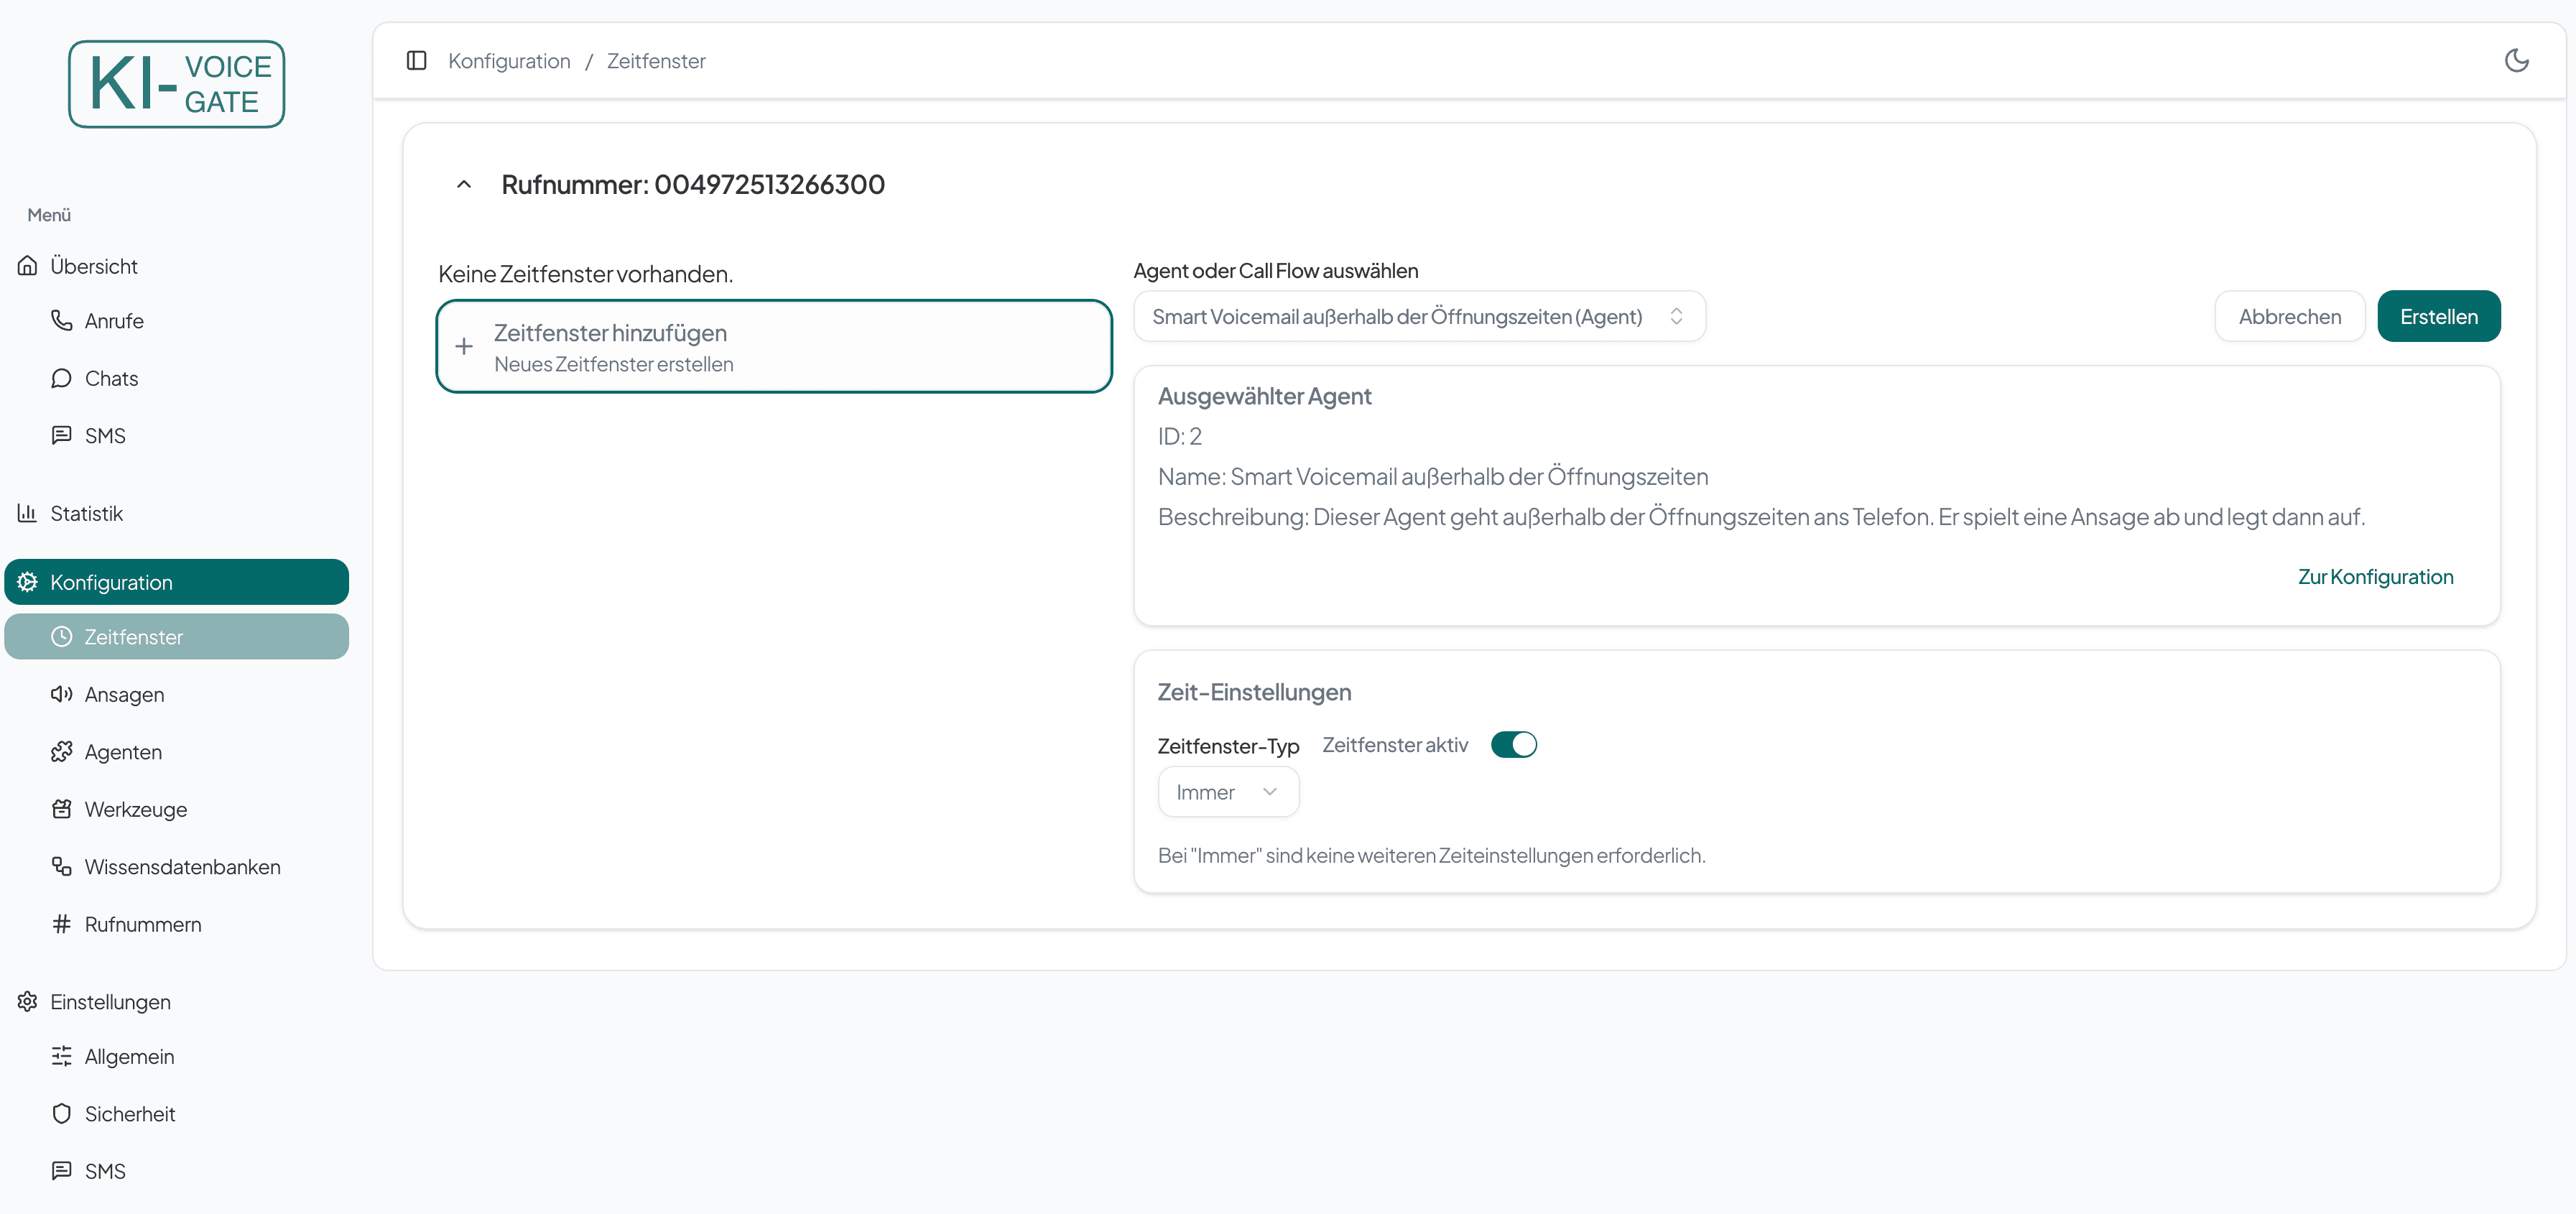The image size is (2576, 1214).
Task: Disable the Zeitfenster aktiv switch
Action: tap(1513, 745)
